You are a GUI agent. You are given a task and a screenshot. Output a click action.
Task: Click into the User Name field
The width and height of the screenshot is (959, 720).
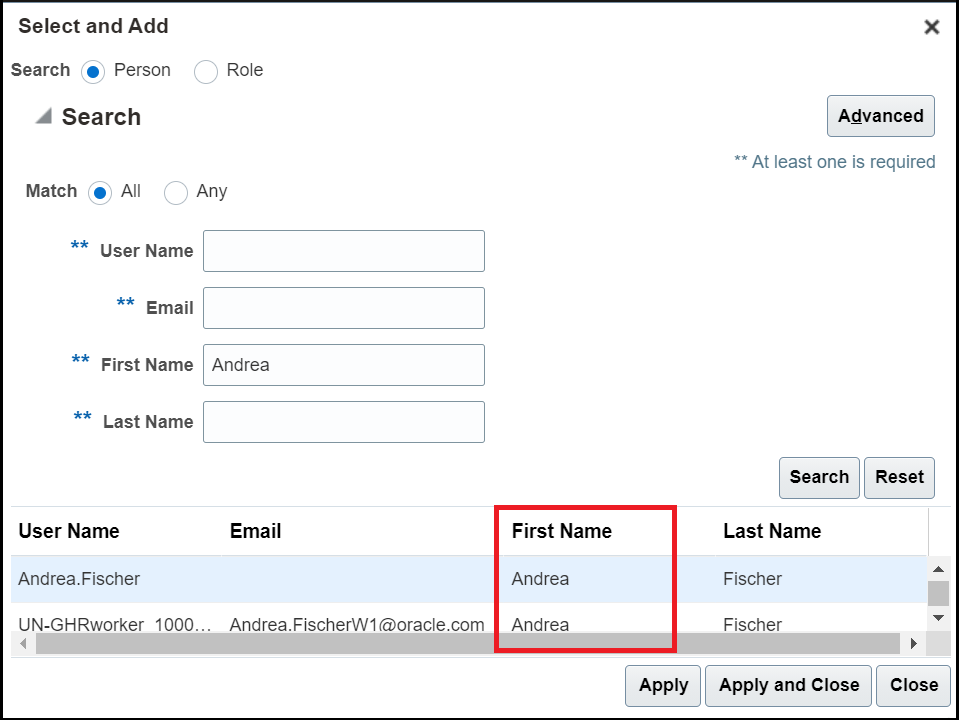click(344, 251)
